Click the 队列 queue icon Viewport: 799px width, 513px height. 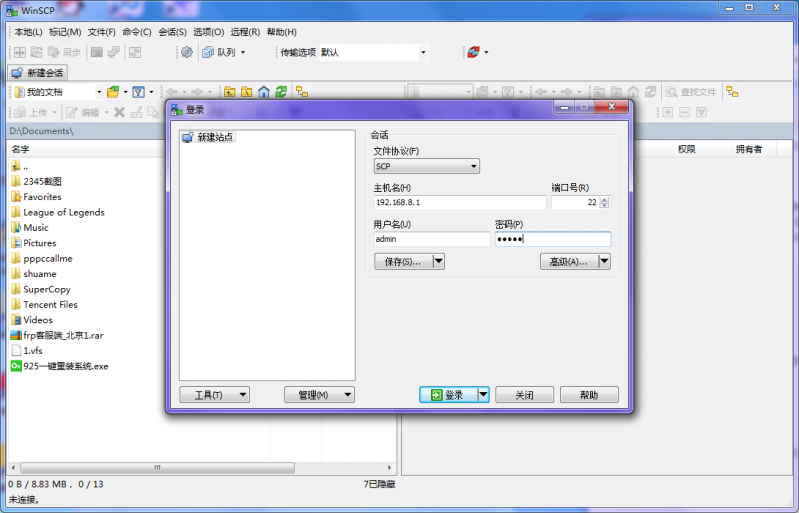click(208, 52)
